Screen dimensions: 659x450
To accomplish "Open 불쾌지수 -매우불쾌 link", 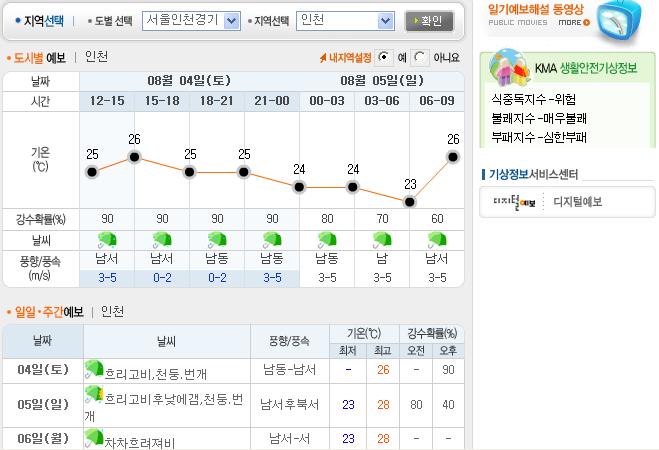I will 539,118.
